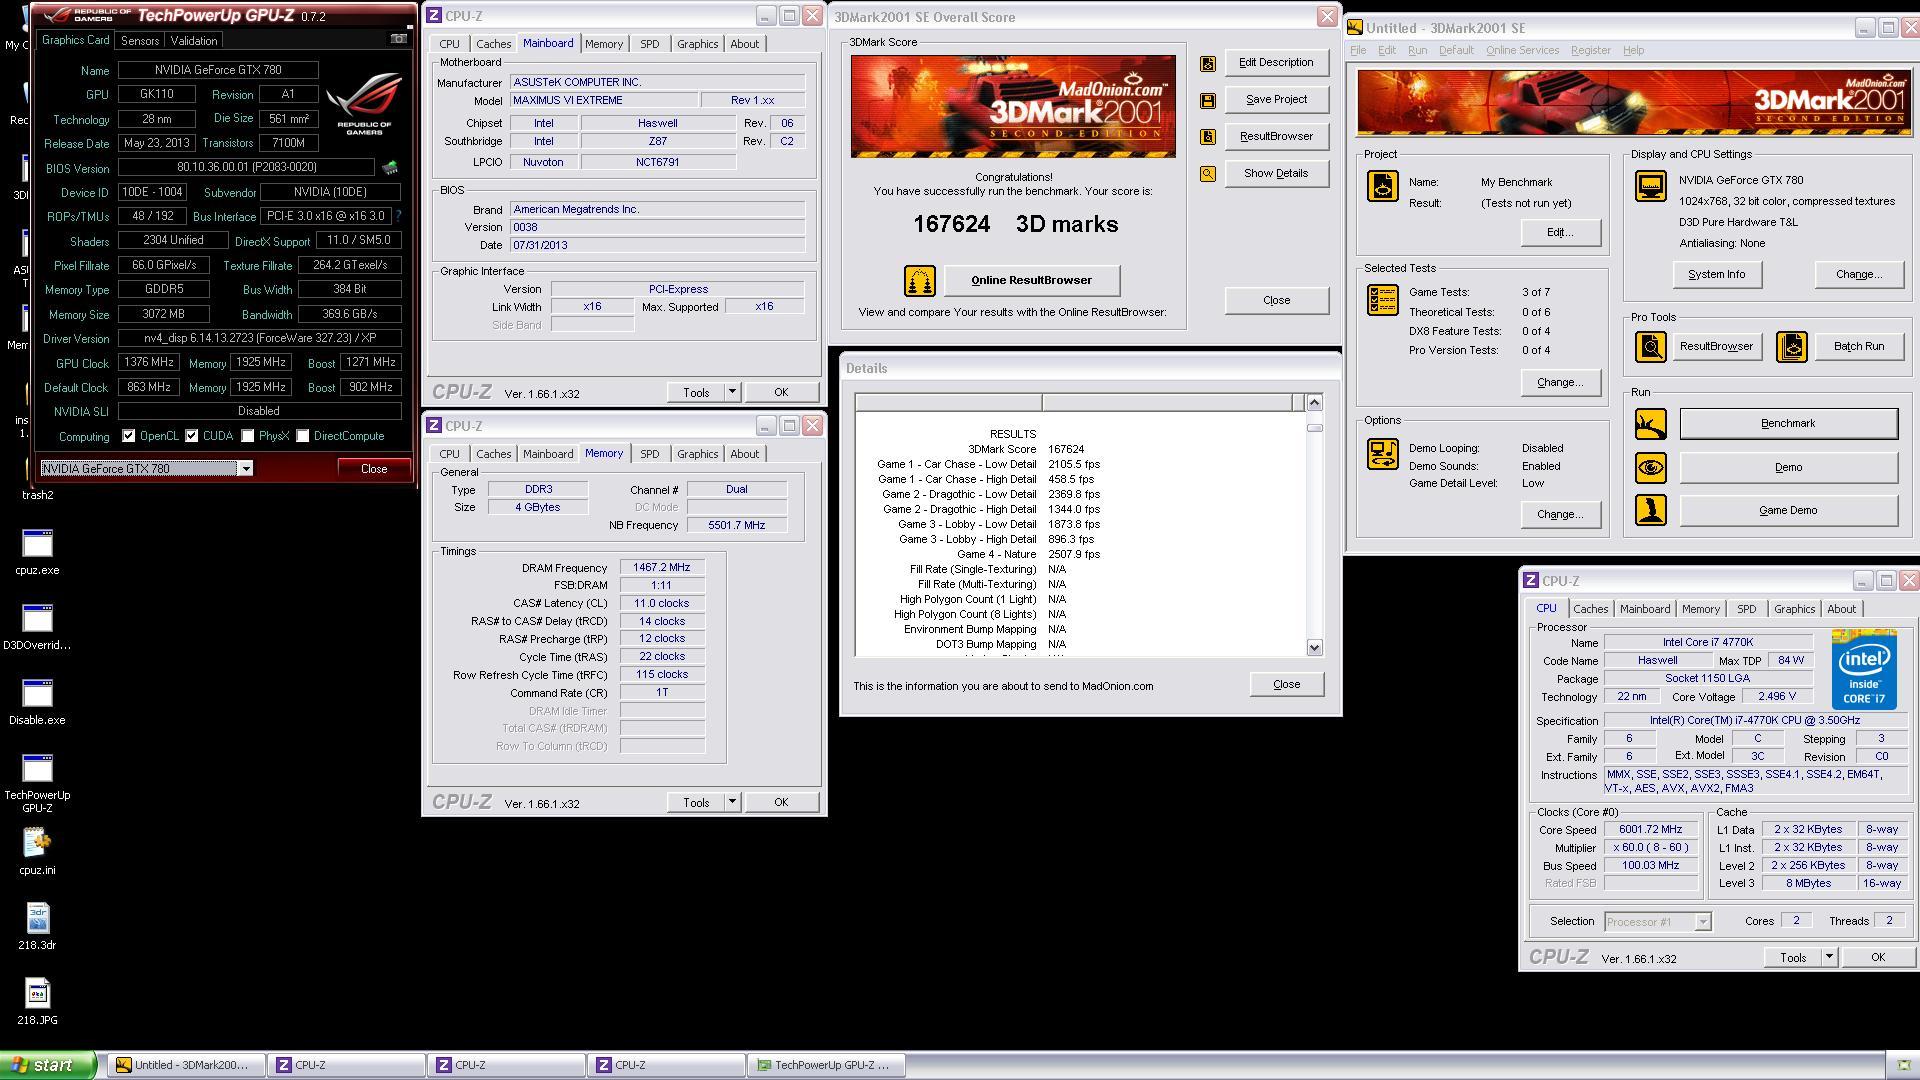The width and height of the screenshot is (1920, 1080).
Task: Click the Details results first column header
Action: click(948, 403)
